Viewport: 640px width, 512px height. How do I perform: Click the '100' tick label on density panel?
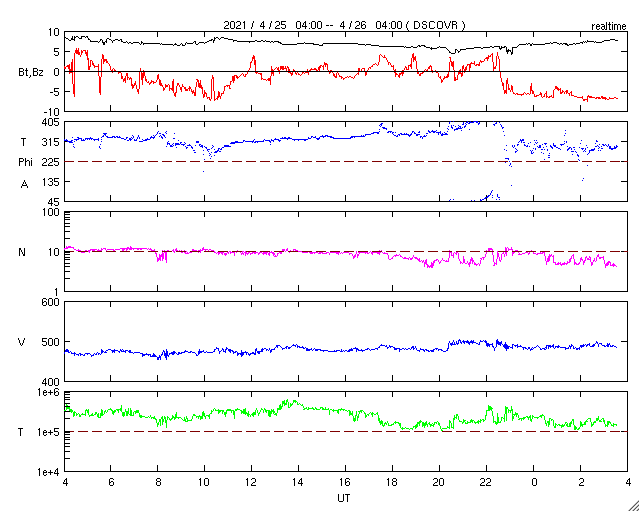point(51,212)
